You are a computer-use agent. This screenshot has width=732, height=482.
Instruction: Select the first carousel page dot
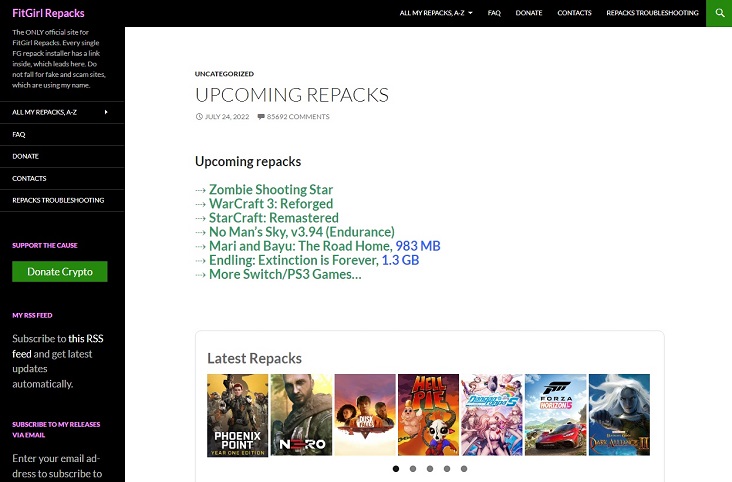tap(396, 469)
